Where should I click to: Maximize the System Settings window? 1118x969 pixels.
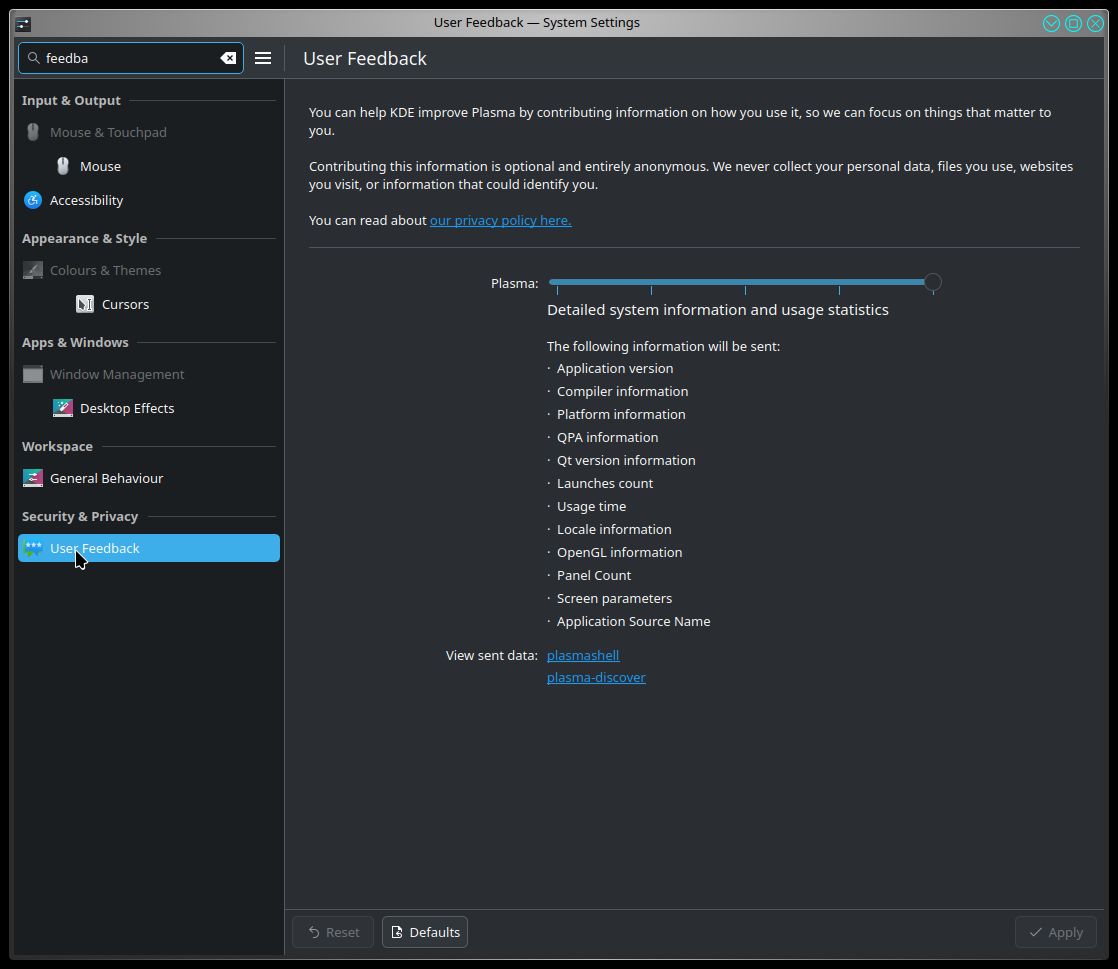click(1073, 24)
